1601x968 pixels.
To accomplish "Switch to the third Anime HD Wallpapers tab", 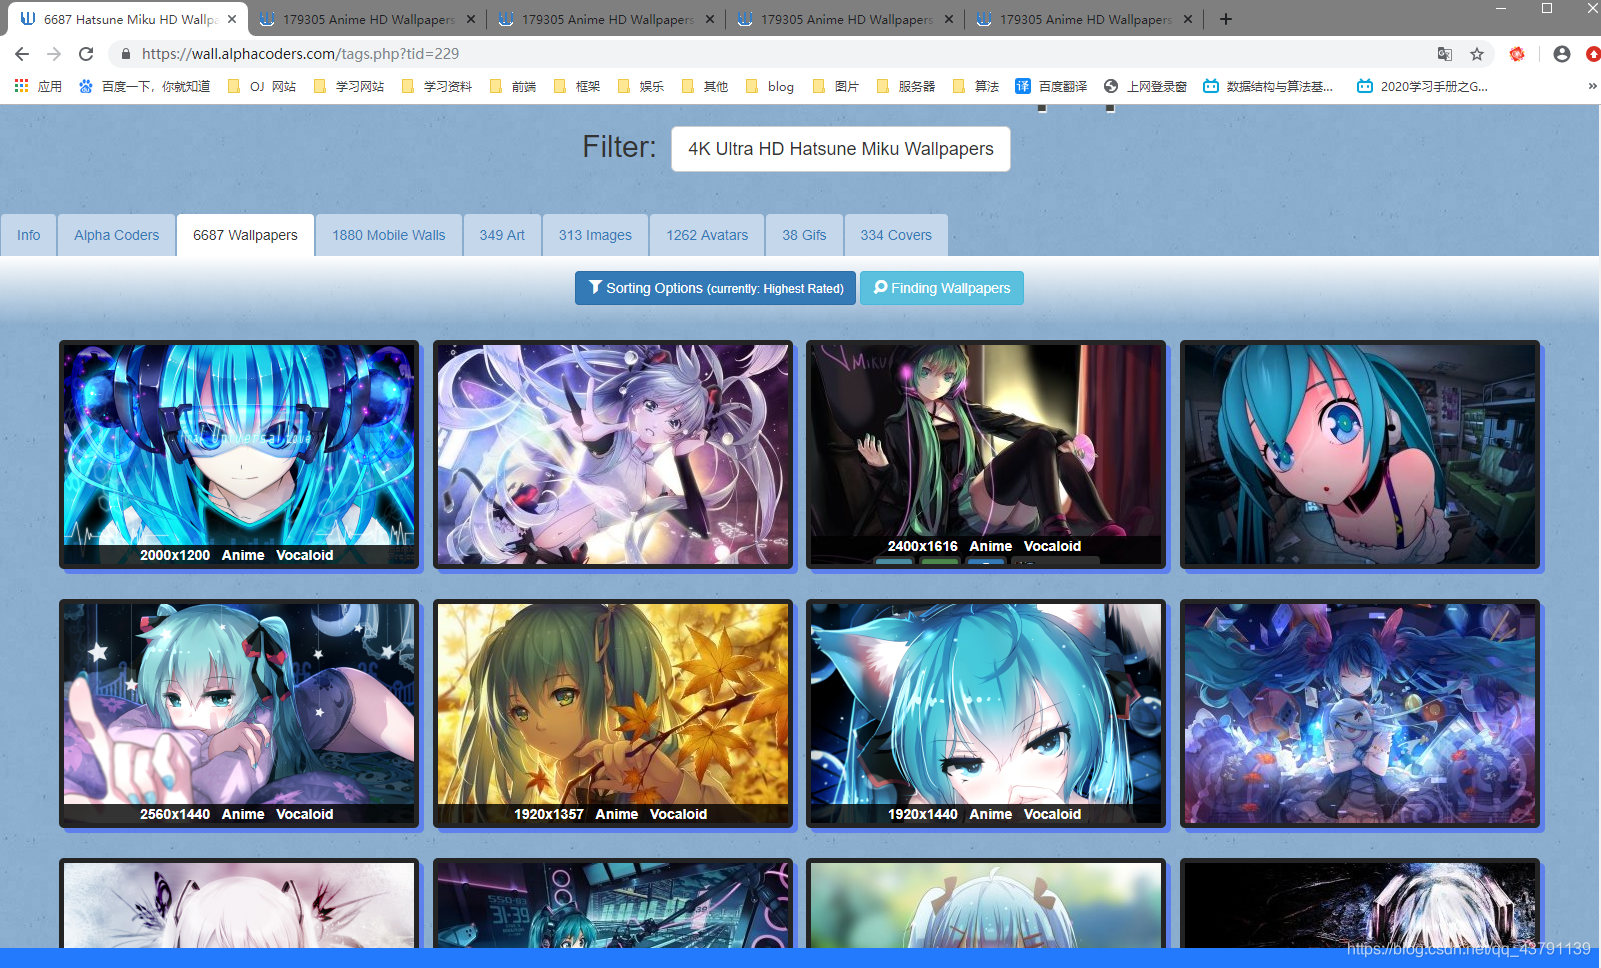I will [x=846, y=19].
